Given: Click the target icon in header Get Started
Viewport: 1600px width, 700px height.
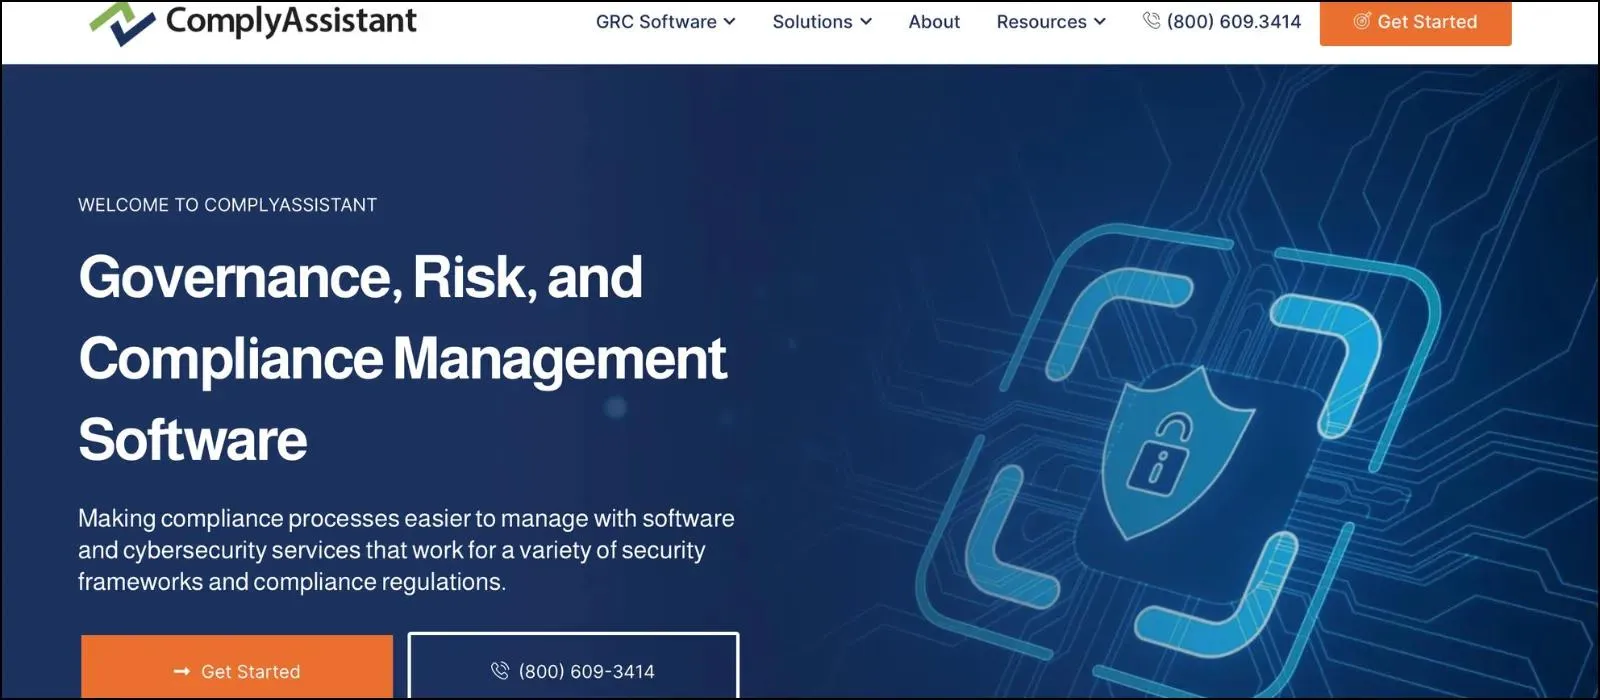Looking at the screenshot, I should tap(1361, 21).
